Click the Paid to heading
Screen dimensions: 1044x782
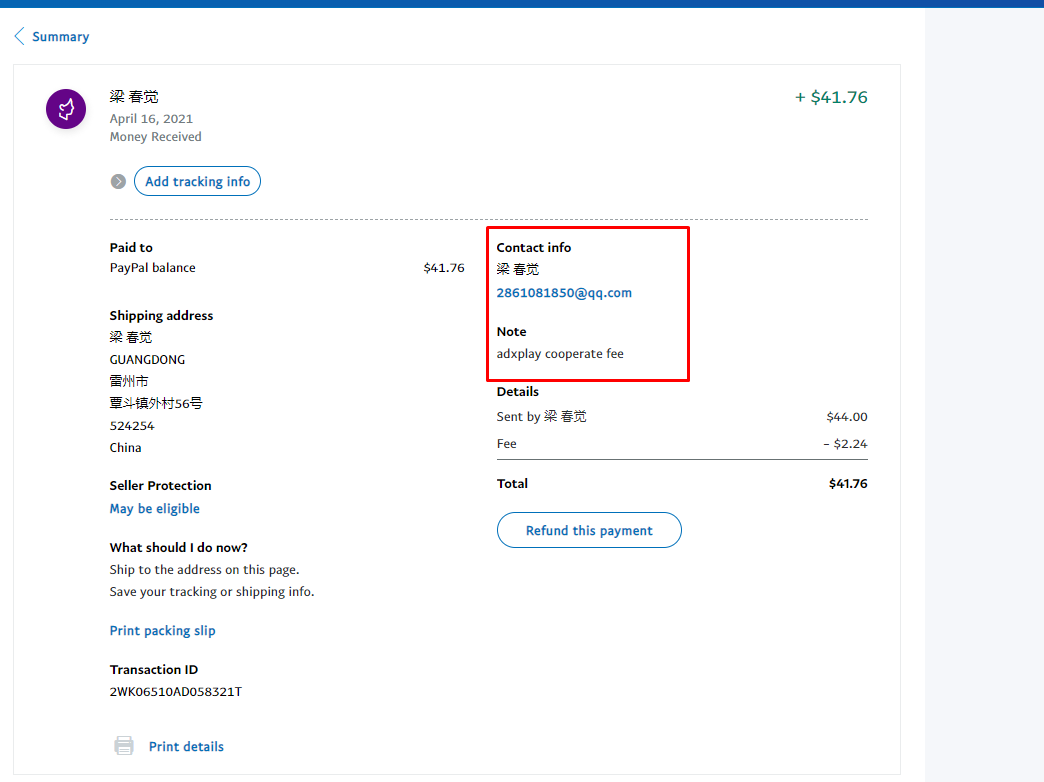click(131, 248)
